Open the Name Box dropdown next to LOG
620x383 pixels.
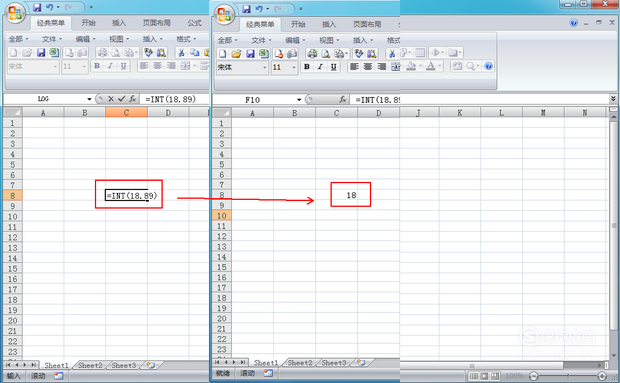point(89,99)
